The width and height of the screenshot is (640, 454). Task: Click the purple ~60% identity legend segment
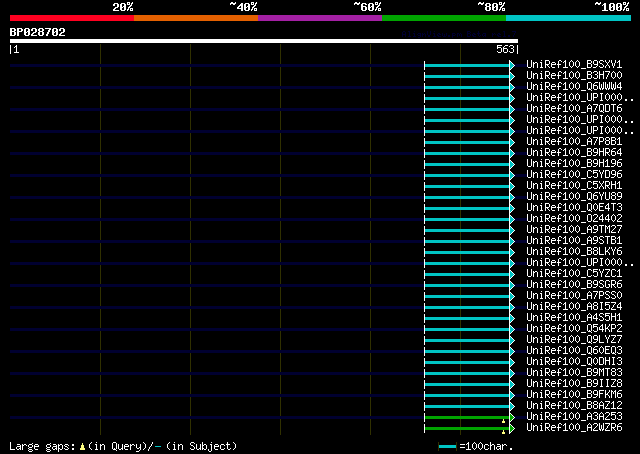320,18
